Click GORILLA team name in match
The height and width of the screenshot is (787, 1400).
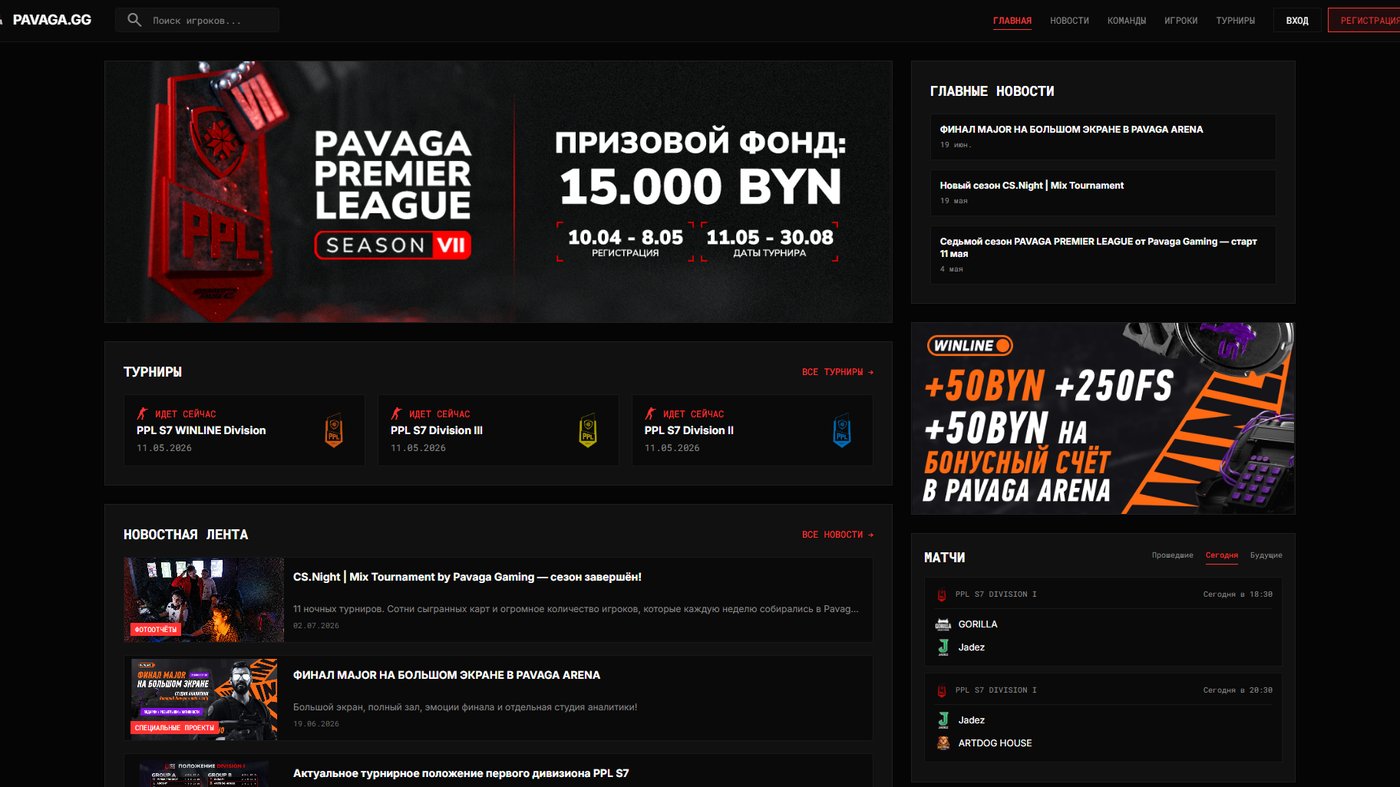pyautogui.click(x=978, y=624)
